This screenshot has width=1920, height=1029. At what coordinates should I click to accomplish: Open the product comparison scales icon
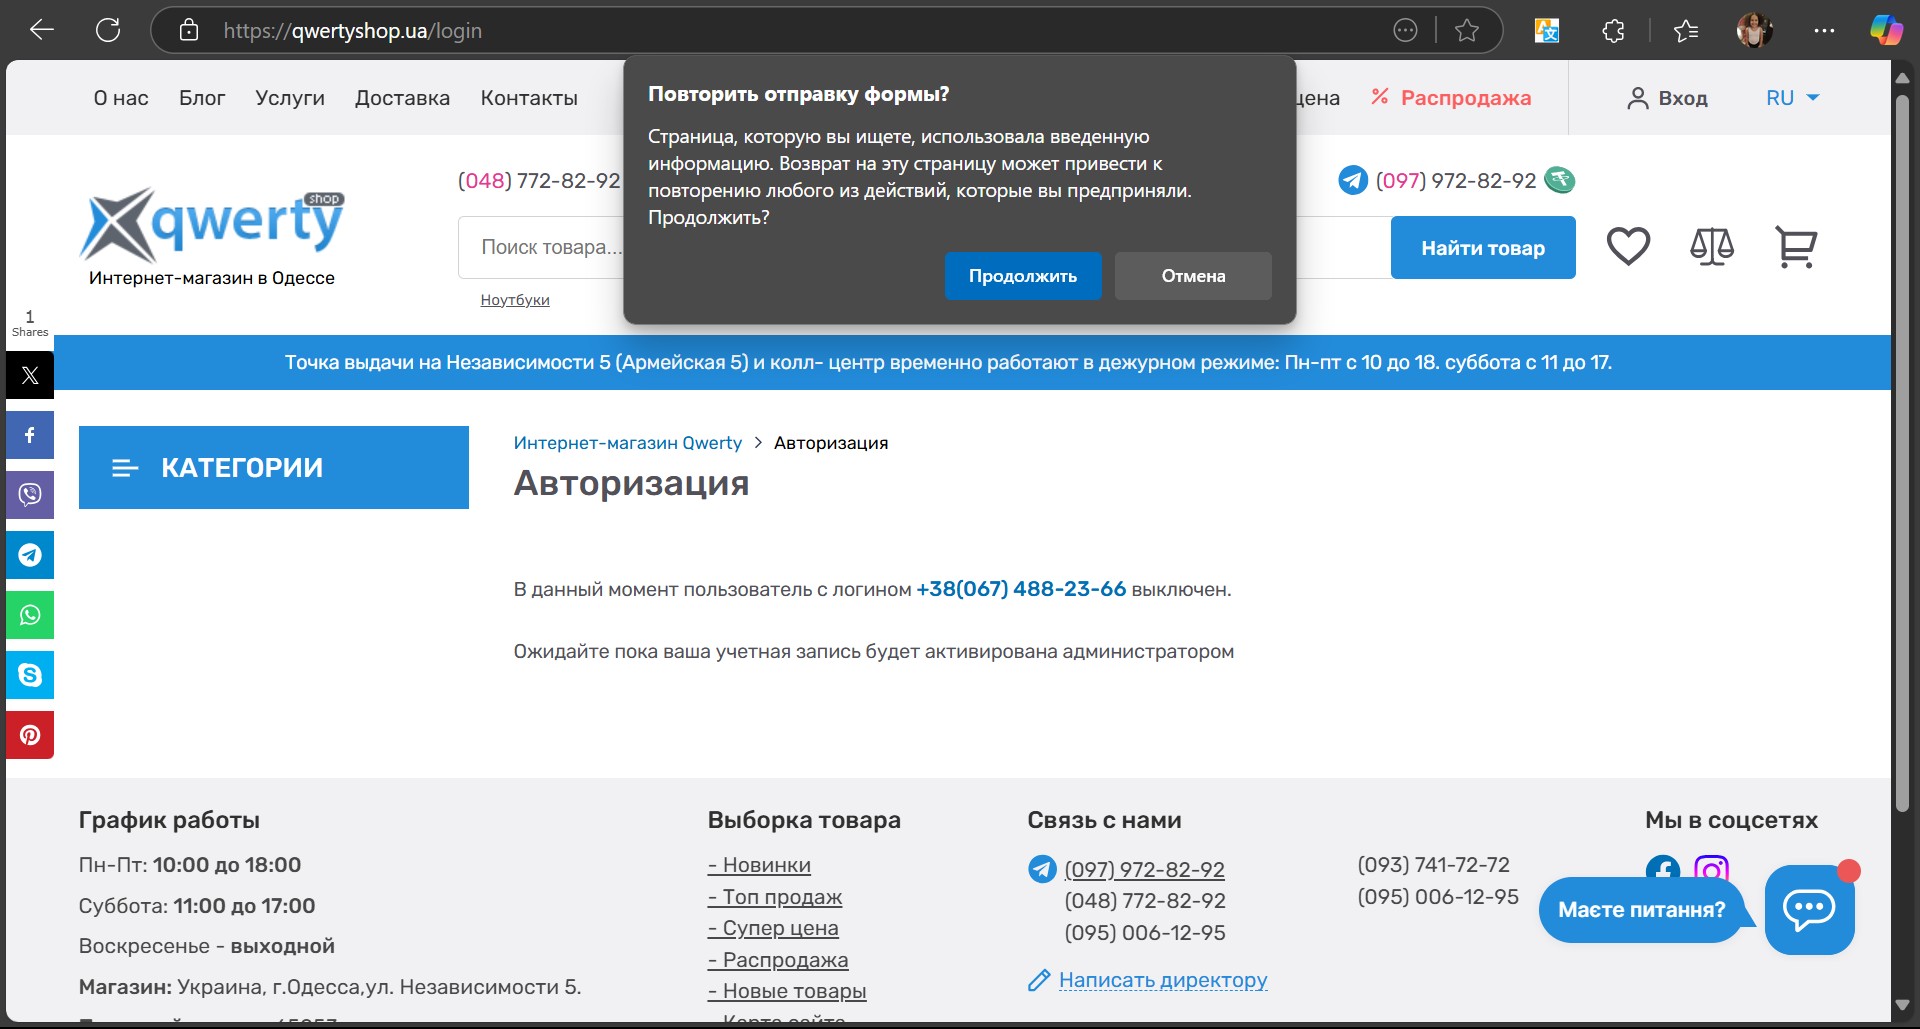pos(1711,247)
